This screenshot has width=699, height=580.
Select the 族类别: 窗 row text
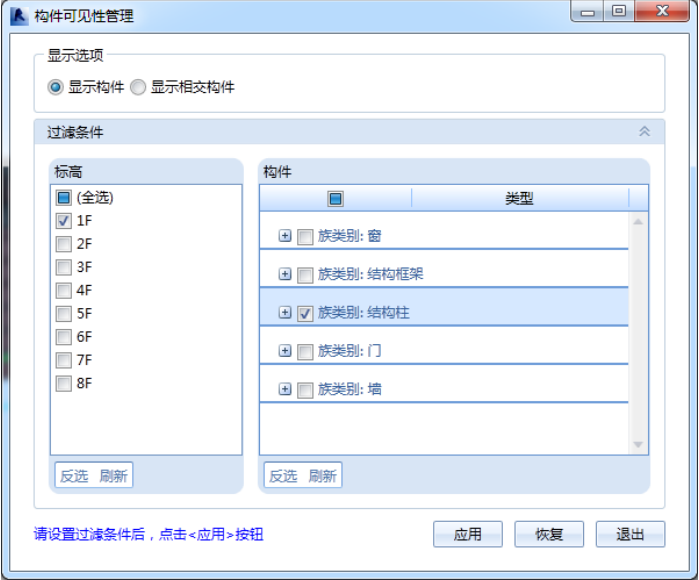tap(350, 235)
